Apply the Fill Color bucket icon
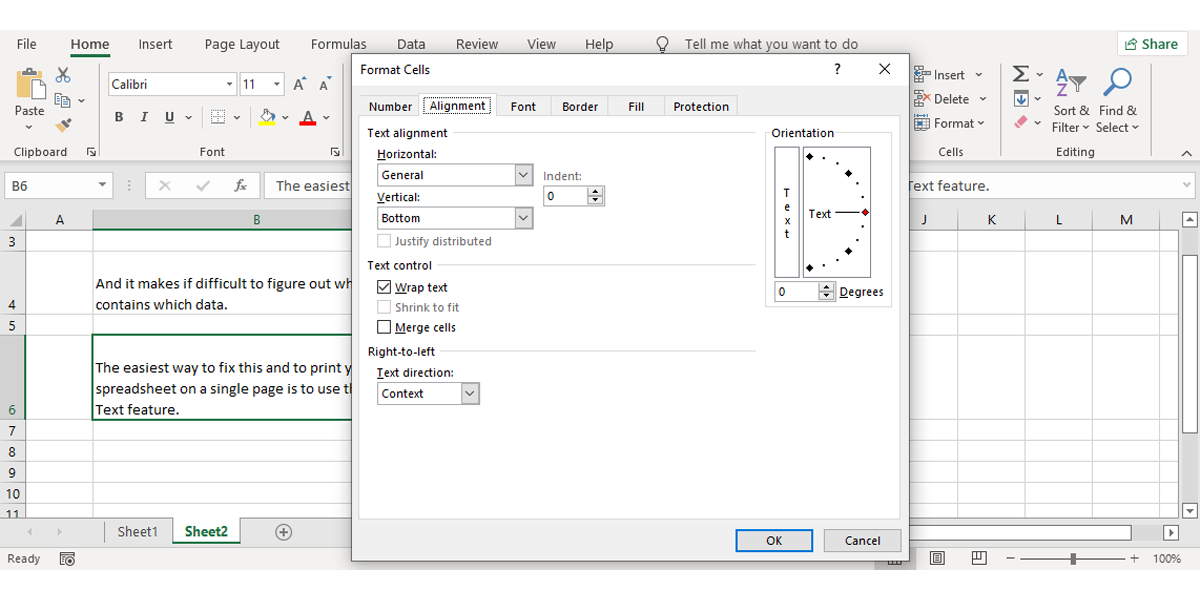1200x600 pixels. coord(267,117)
